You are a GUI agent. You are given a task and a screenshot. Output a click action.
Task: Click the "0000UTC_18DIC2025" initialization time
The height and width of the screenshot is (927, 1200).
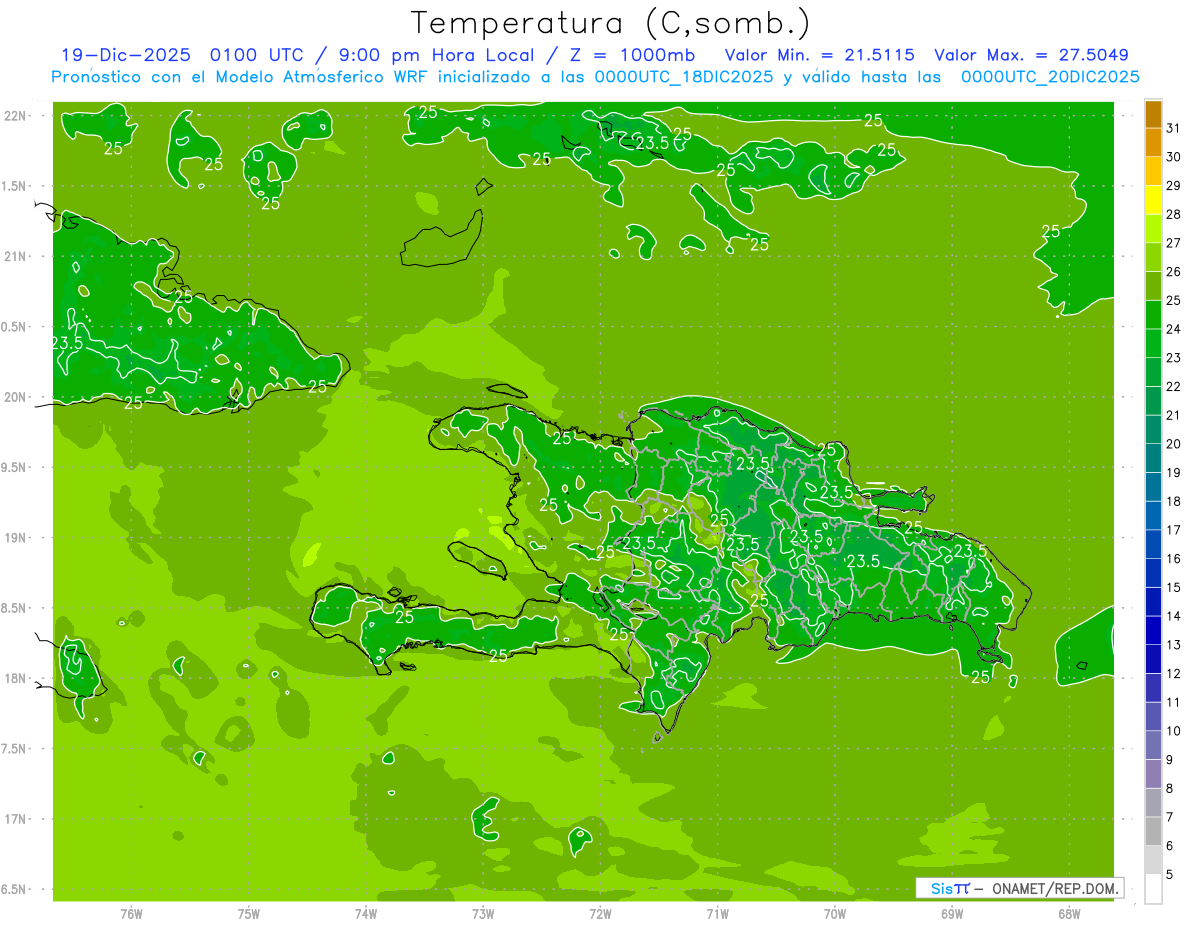[x=684, y=77]
